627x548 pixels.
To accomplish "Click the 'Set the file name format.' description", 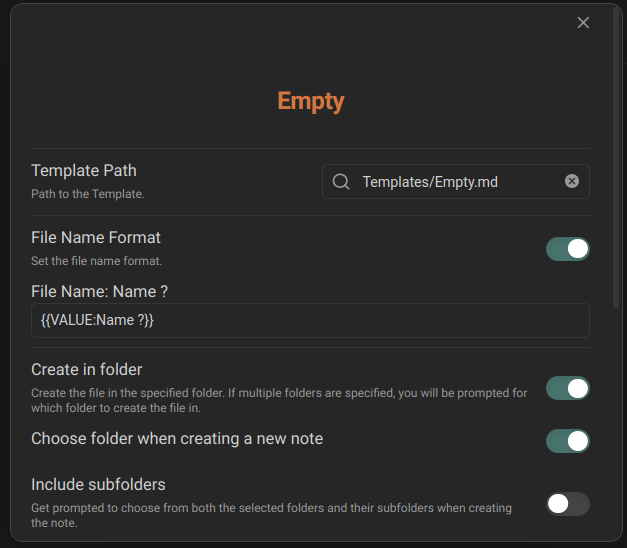I will point(97,261).
